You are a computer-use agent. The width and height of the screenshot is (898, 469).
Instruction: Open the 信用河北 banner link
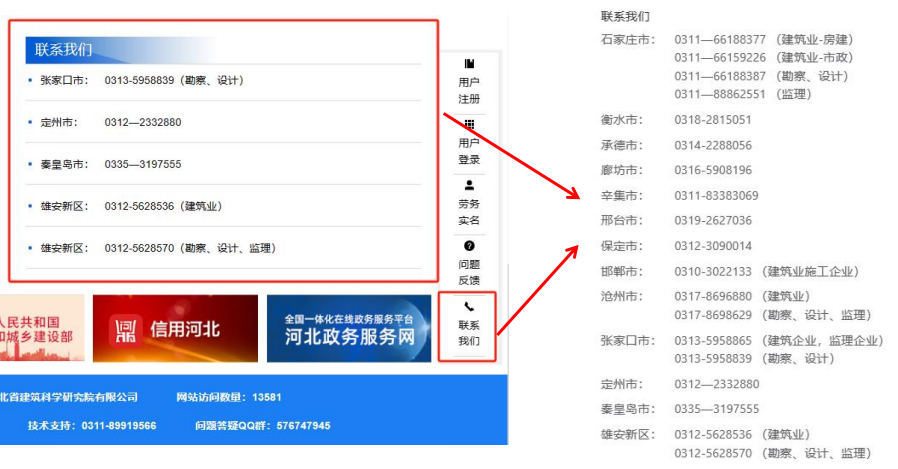click(175, 328)
